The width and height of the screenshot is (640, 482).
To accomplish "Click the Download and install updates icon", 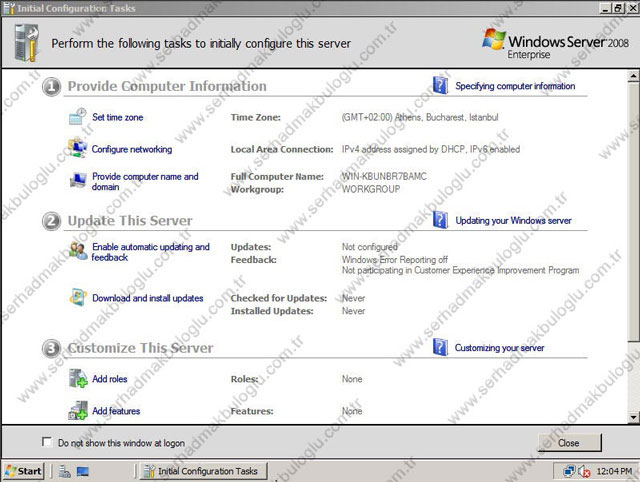I will (x=78, y=297).
